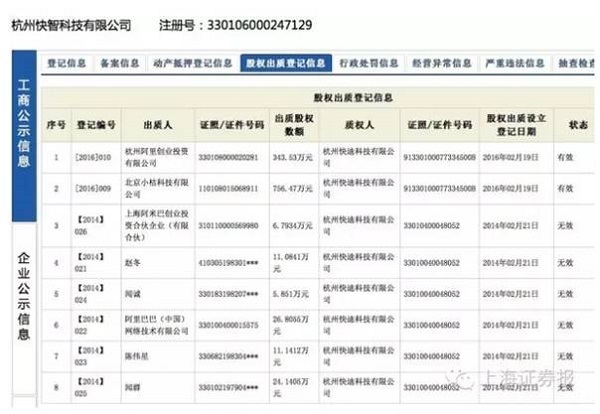Image resolution: width=600 pixels, height=414 pixels.
Task: Click the amount 6.7934万元
Action: [x=292, y=225]
